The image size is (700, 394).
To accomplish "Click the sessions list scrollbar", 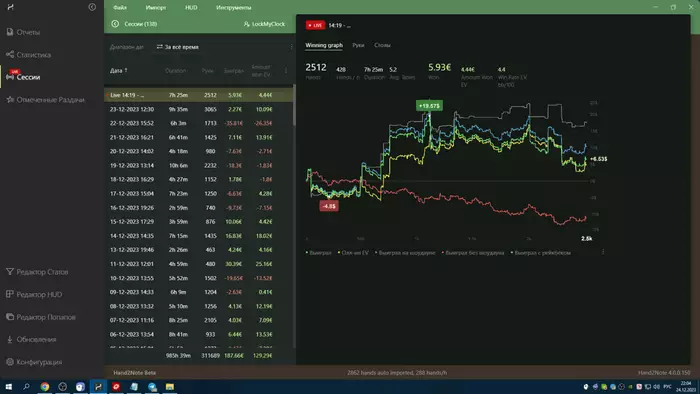I will [x=294, y=105].
